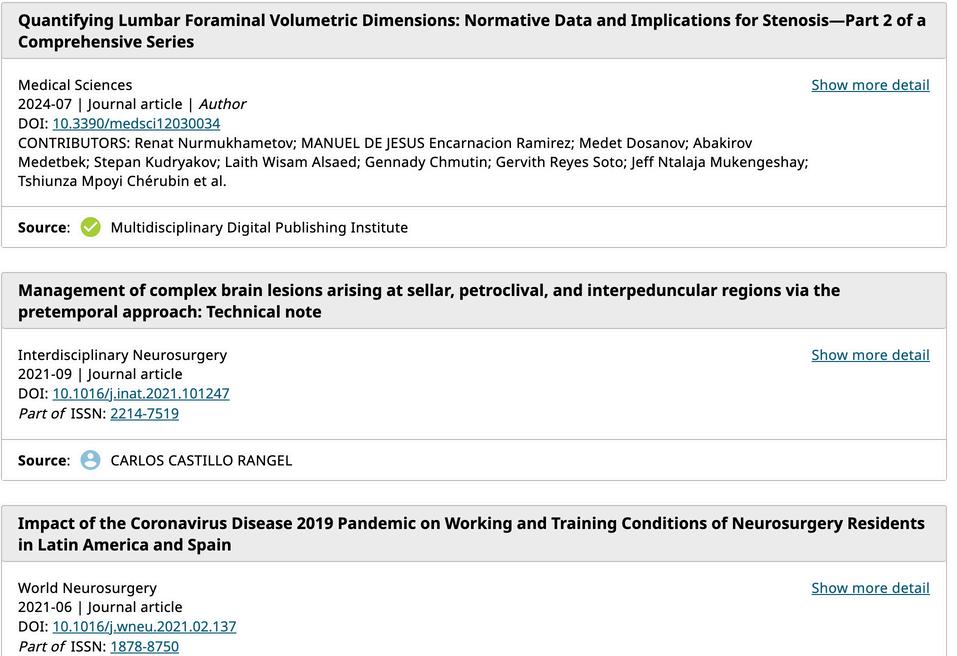The height and width of the screenshot is (656, 957).
Task: Follow the ISSN 1878-8750 link
Action: pos(144,646)
